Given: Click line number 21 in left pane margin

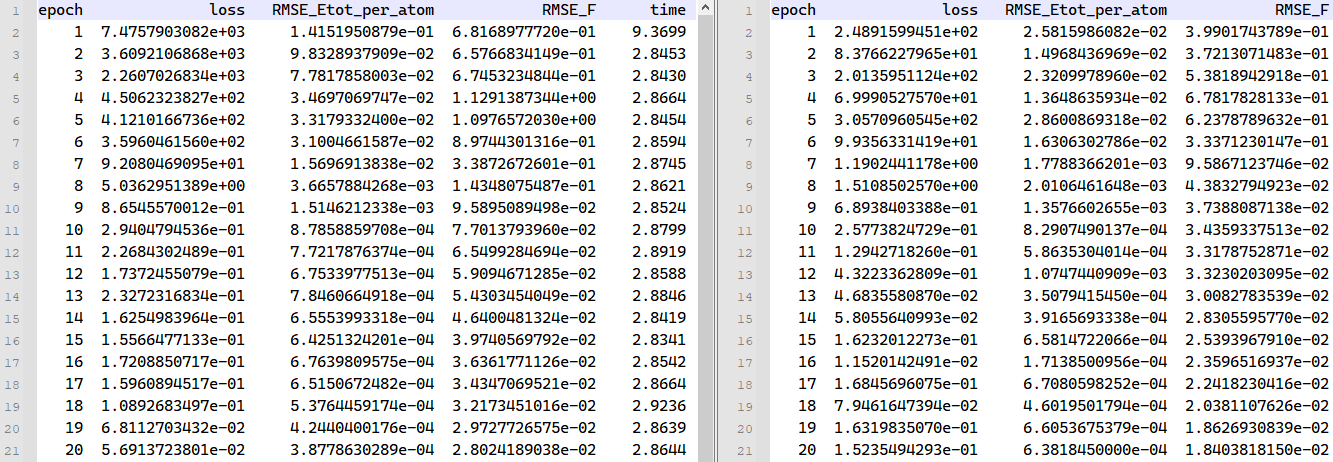Looking at the screenshot, I should 16,450.
